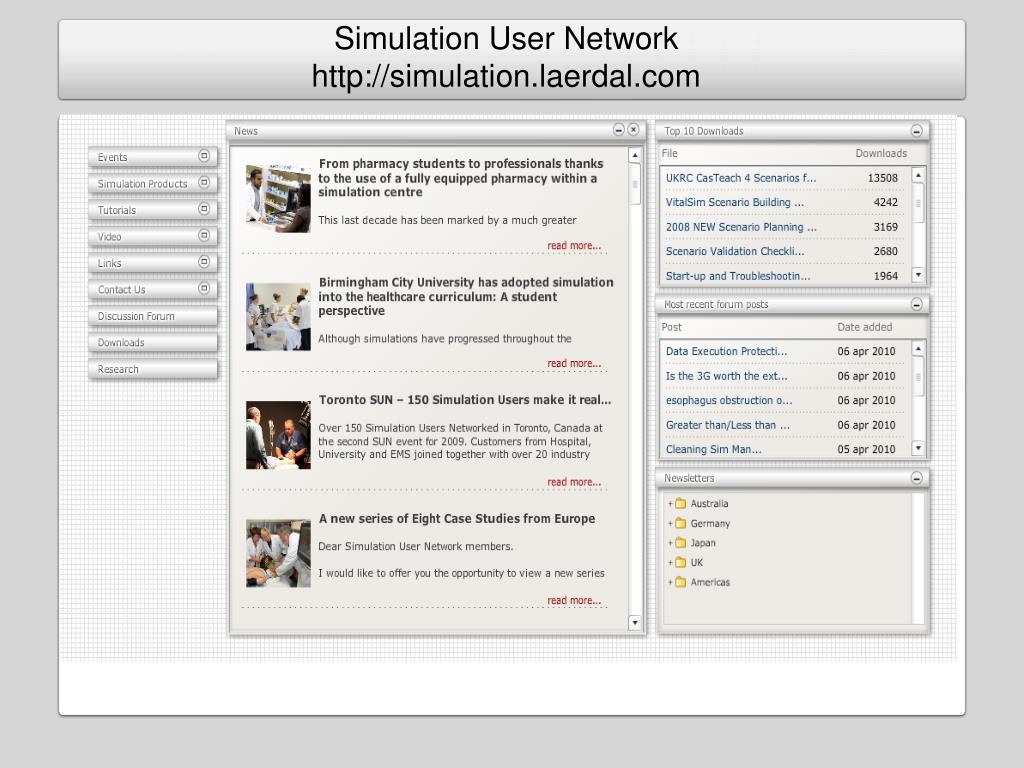This screenshot has width=1024, height=768.
Task: Collapse Most recent forum posts panel
Action: click(916, 305)
